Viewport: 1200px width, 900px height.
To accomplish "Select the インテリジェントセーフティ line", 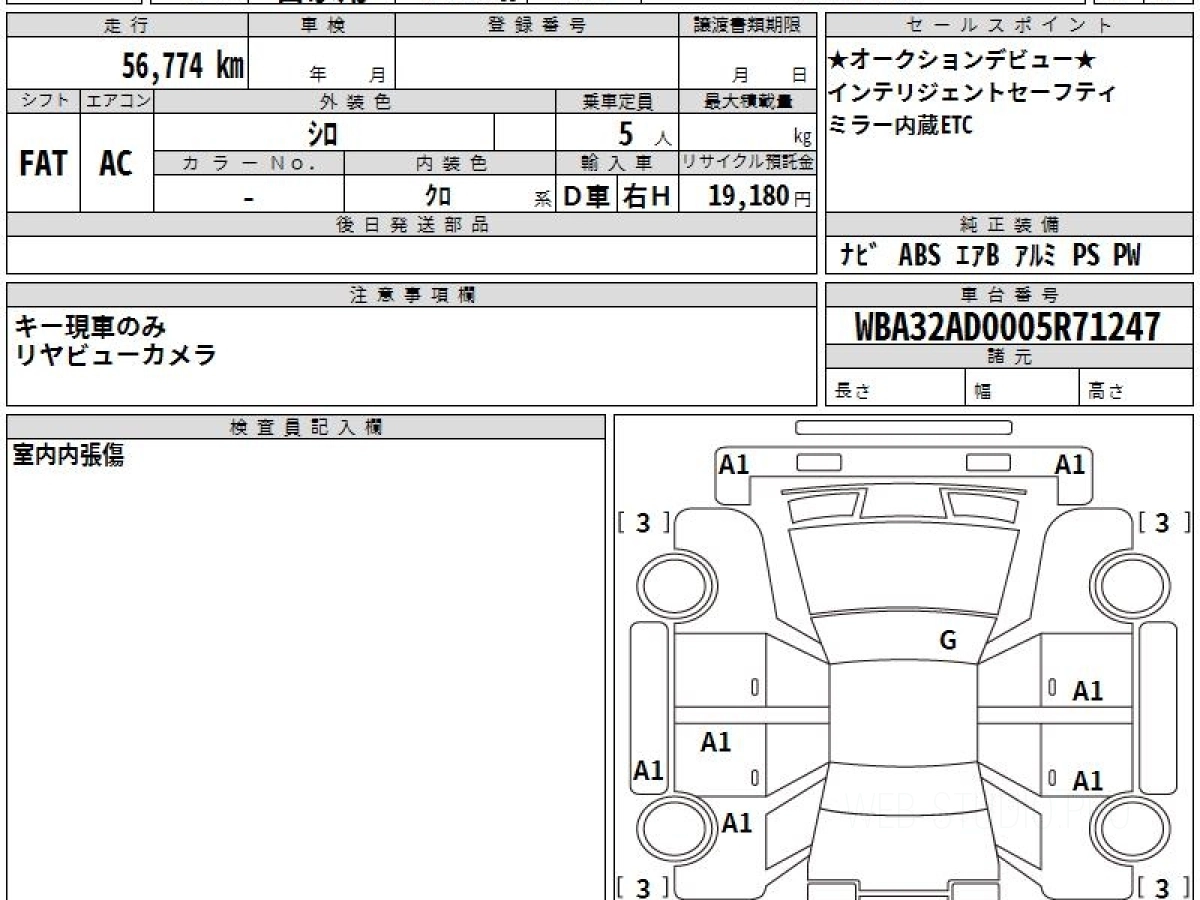I will [x=973, y=93].
